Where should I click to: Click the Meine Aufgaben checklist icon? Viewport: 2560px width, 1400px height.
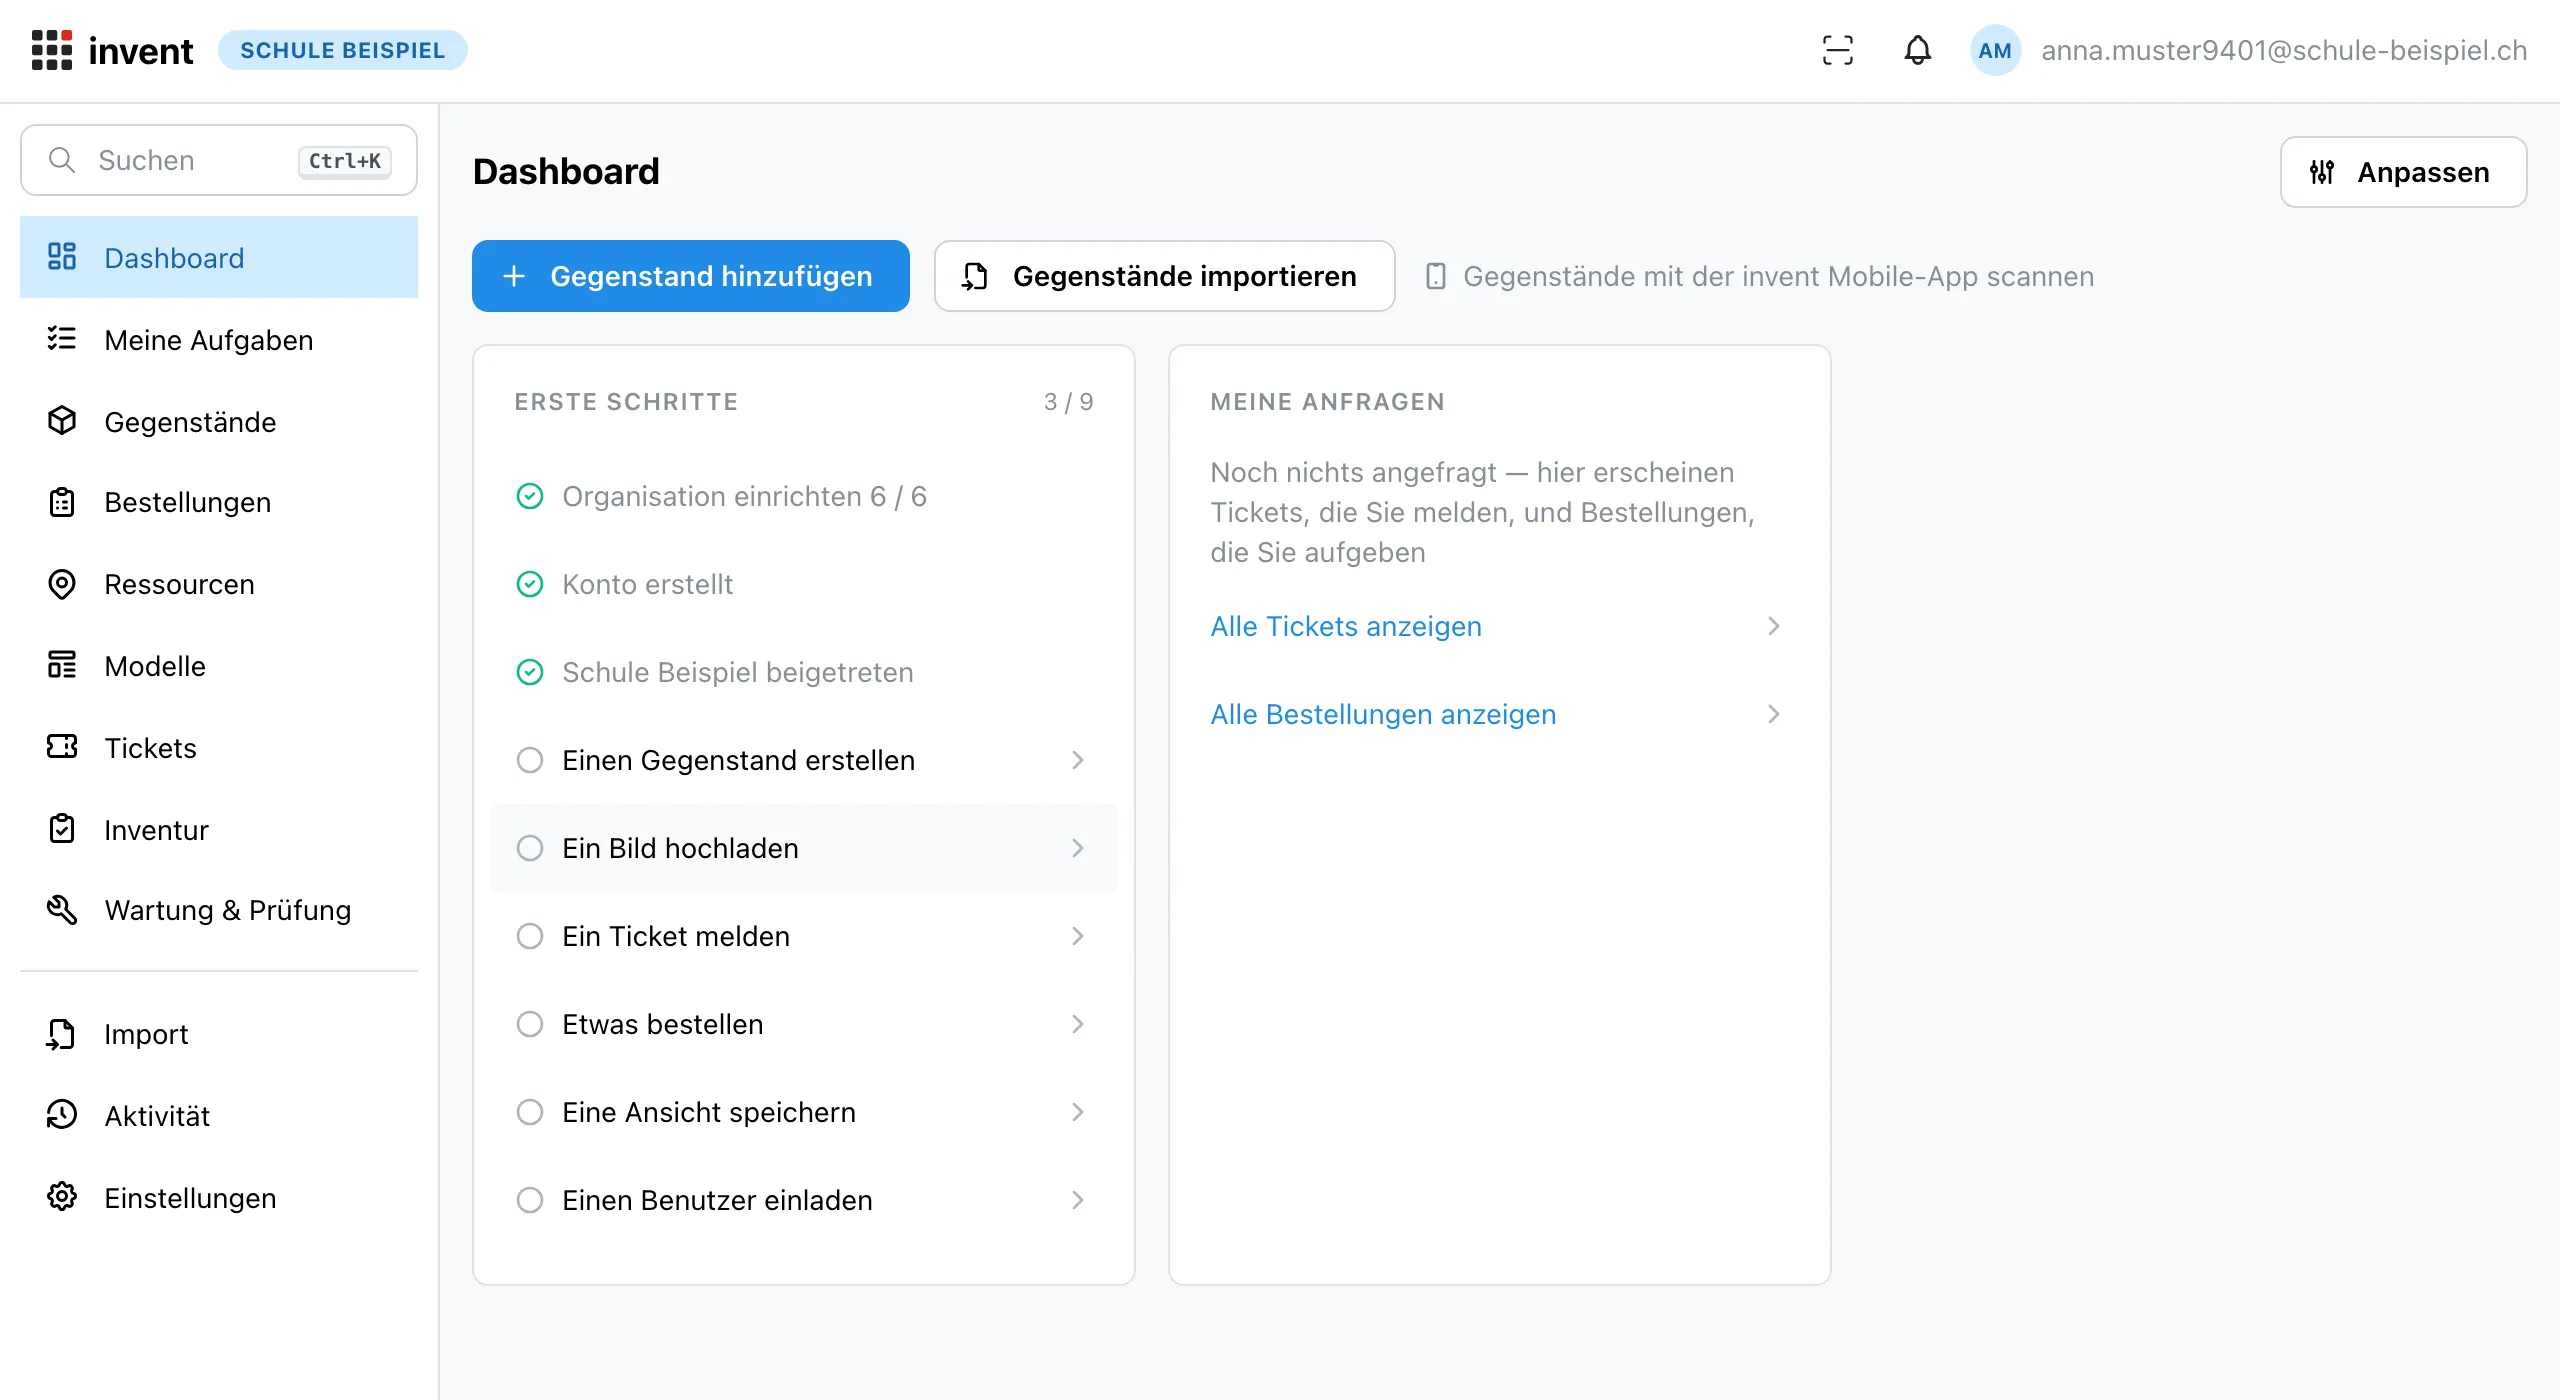tap(62, 339)
